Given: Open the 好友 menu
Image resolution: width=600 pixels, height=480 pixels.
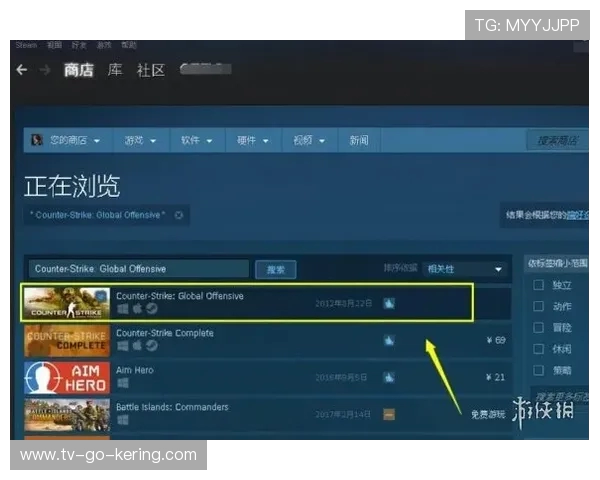Looking at the screenshot, I should [79, 45].
